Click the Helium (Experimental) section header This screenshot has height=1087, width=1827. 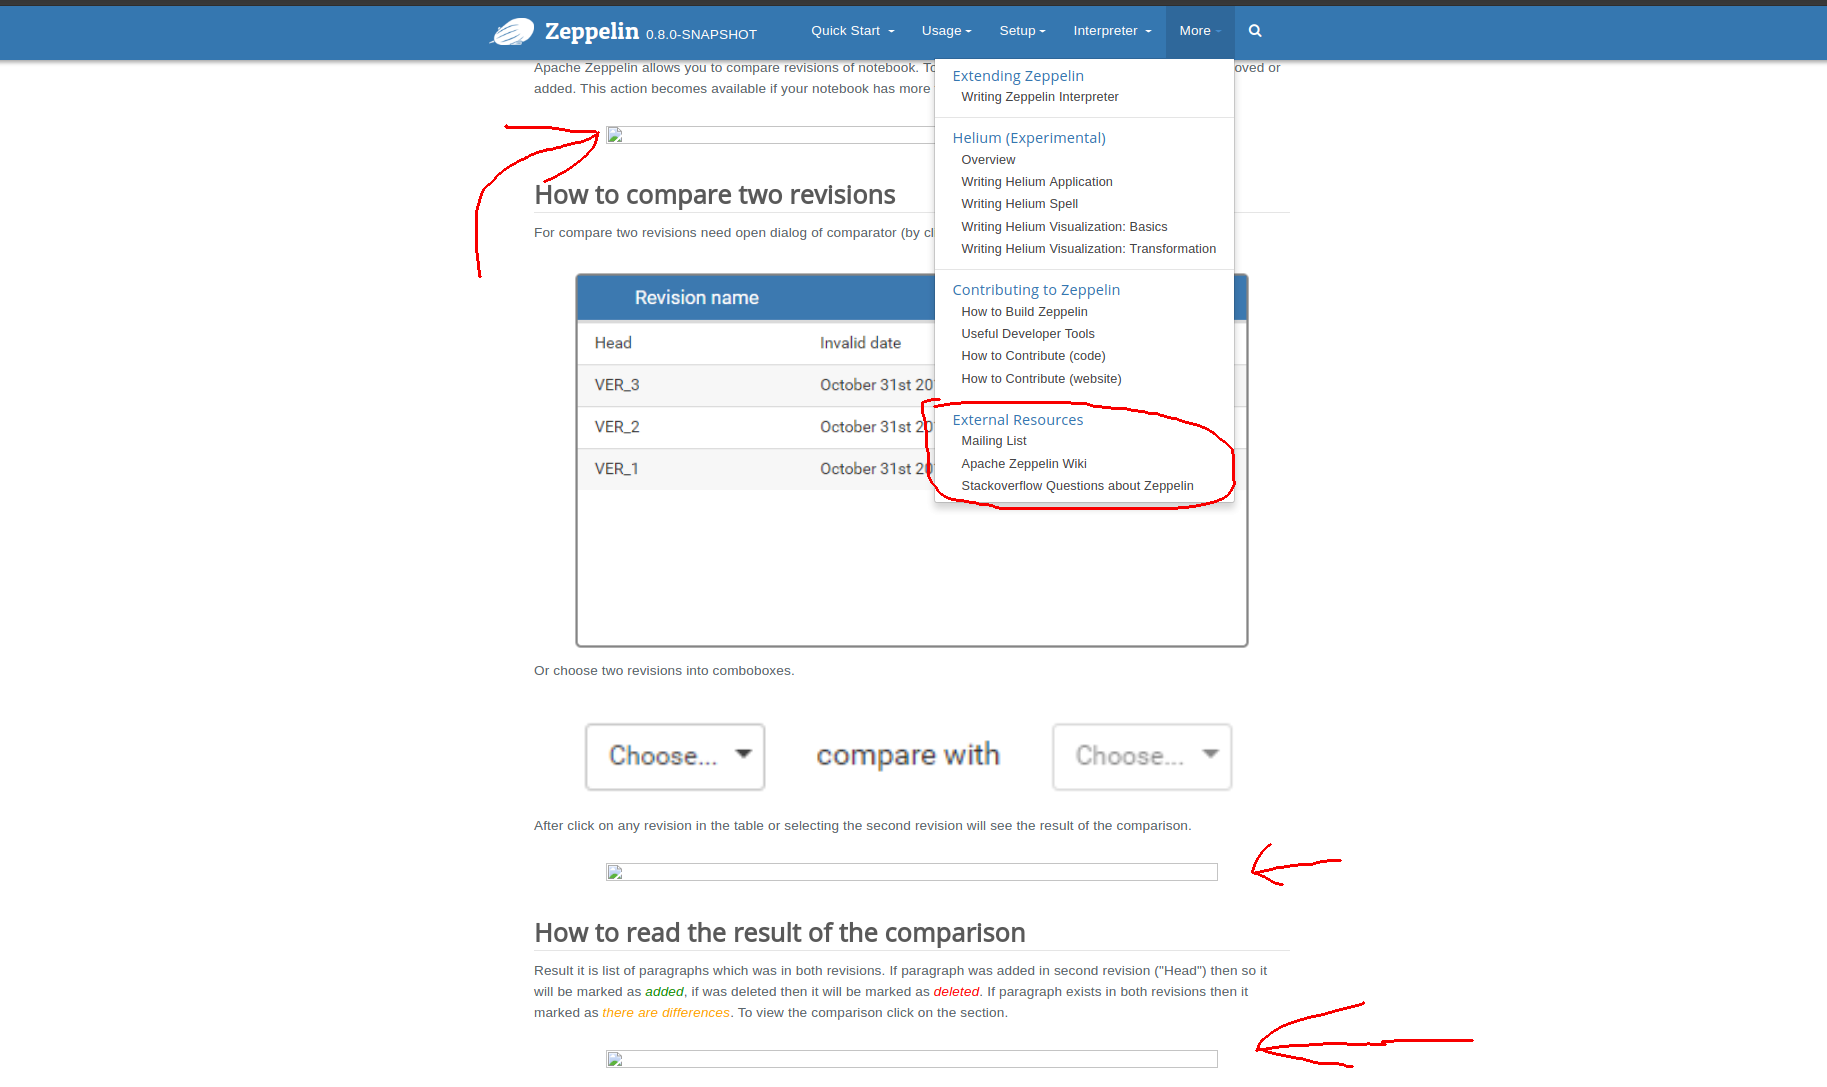point(1029,138)
